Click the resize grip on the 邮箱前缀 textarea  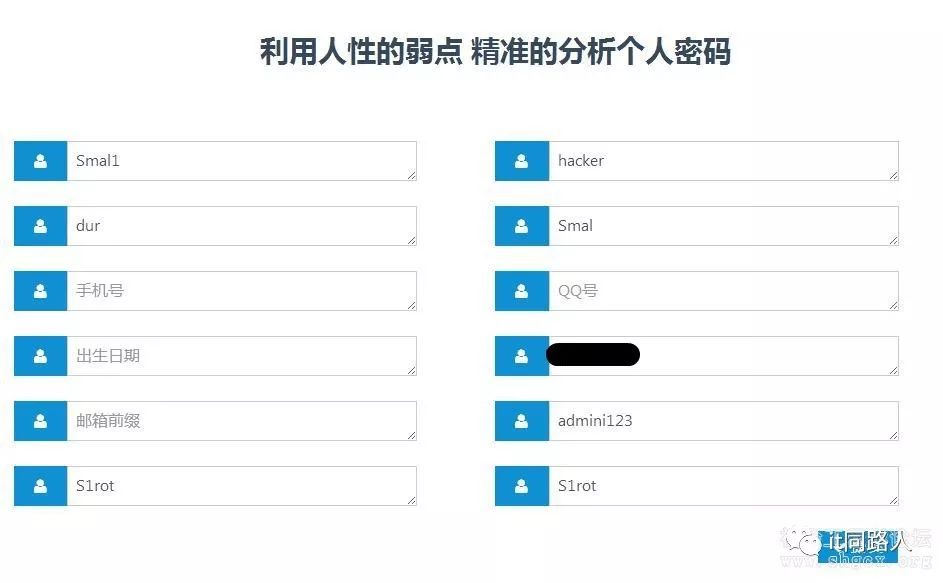point(410,435)
